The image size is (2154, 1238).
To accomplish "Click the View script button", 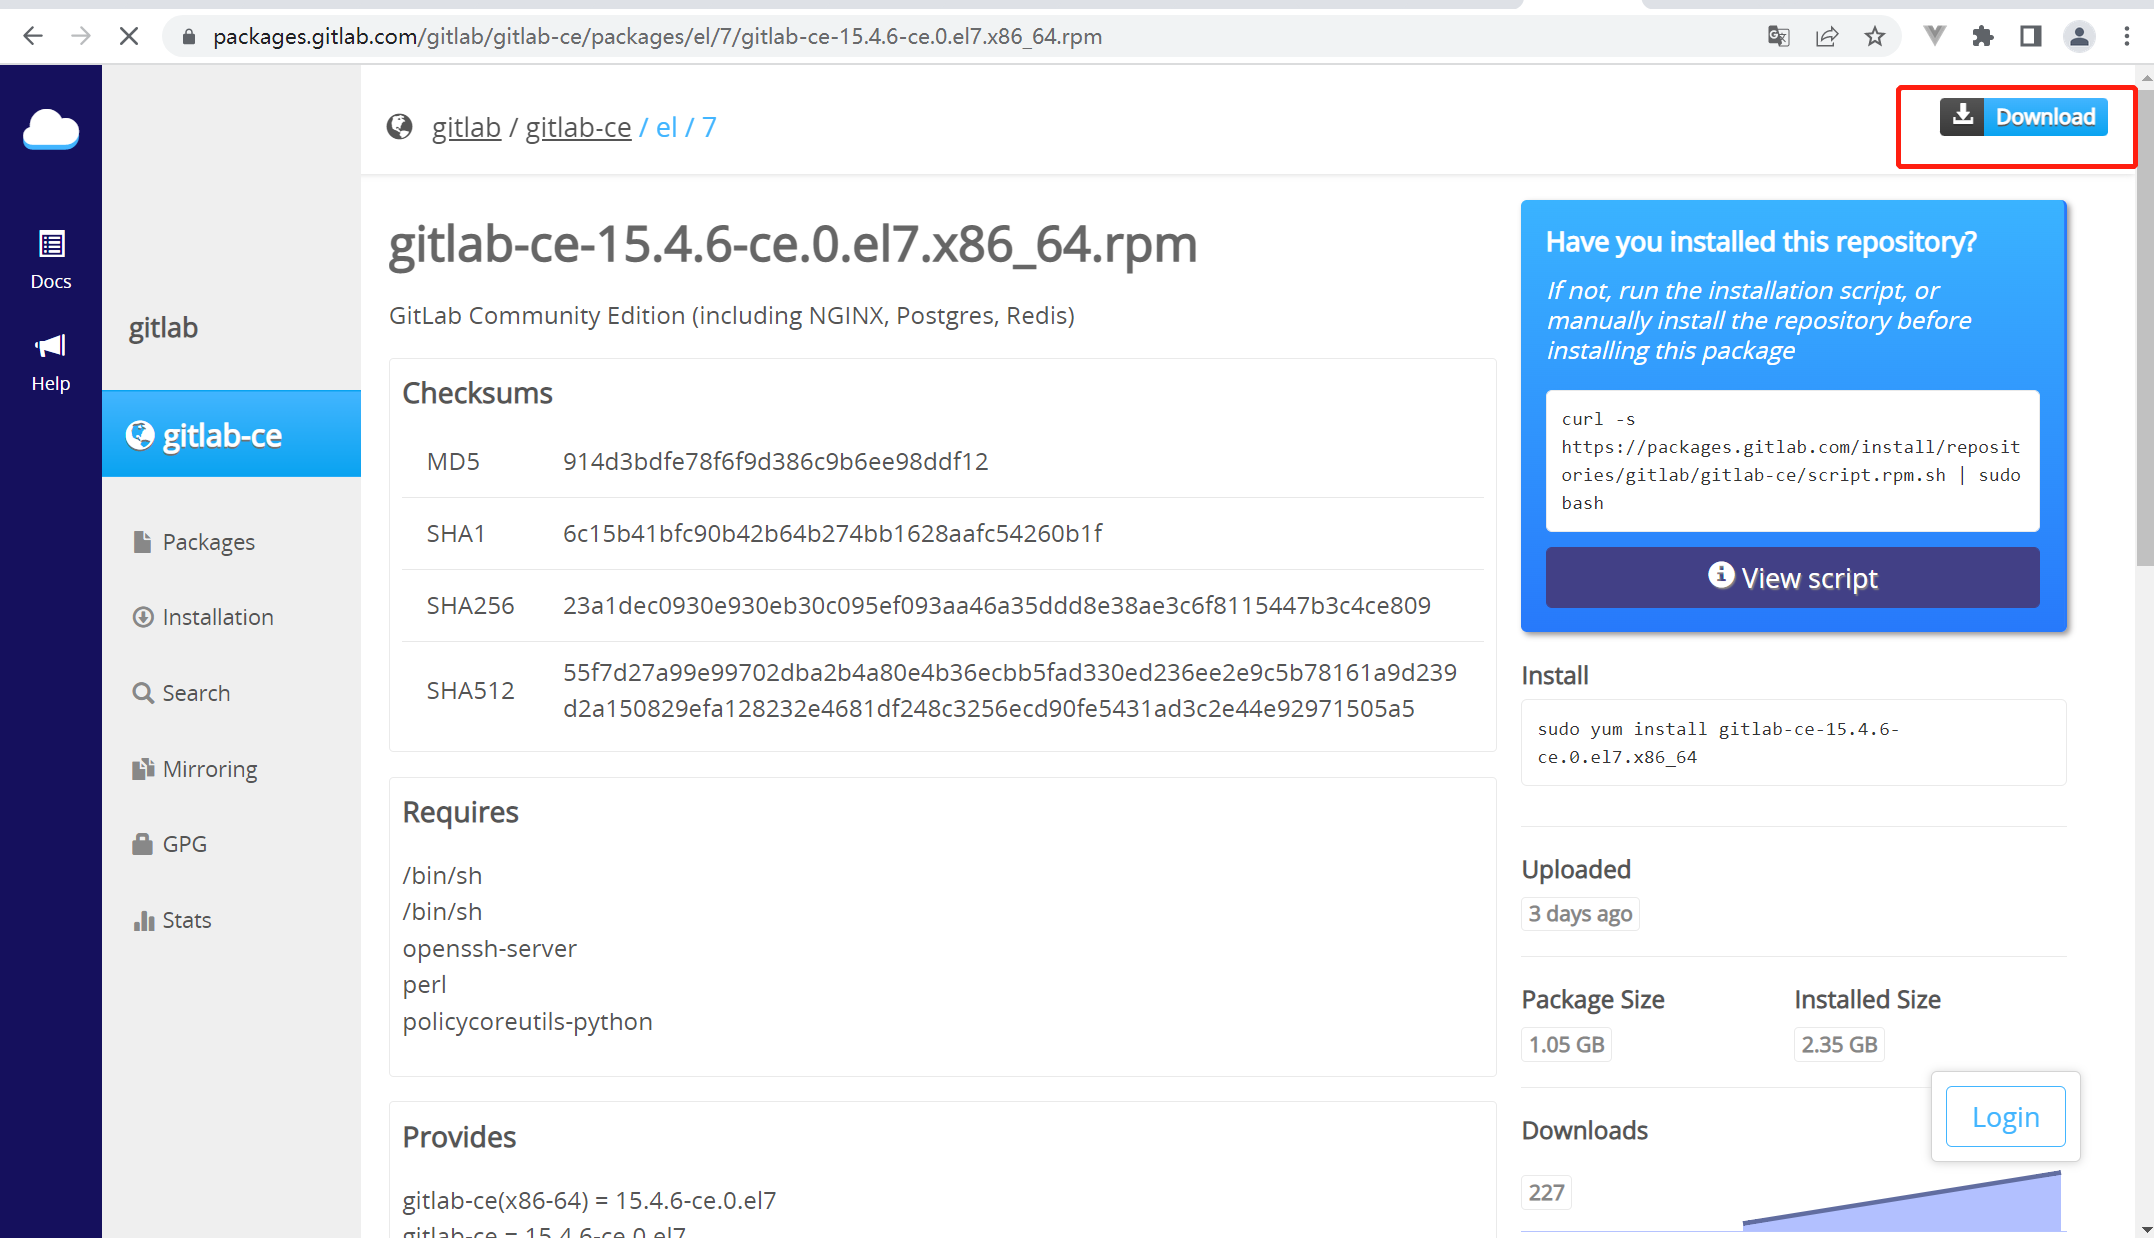I will 1792,578.
